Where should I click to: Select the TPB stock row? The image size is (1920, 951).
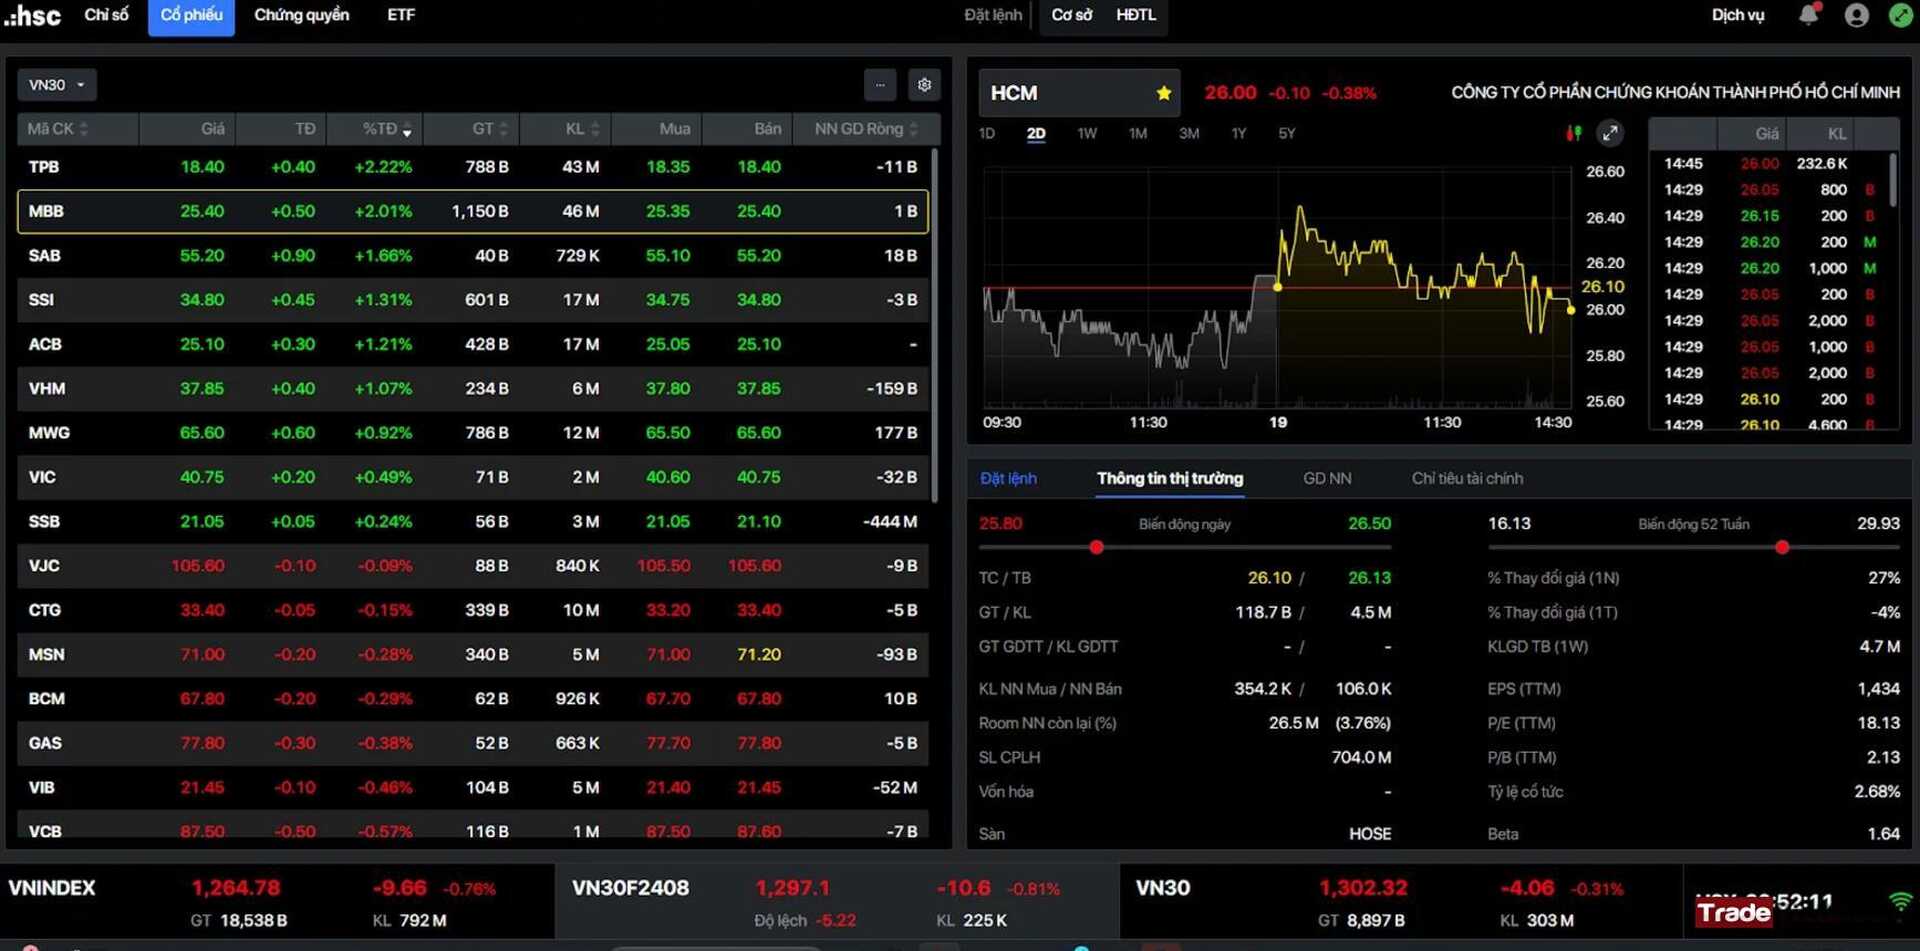(473, 167)
